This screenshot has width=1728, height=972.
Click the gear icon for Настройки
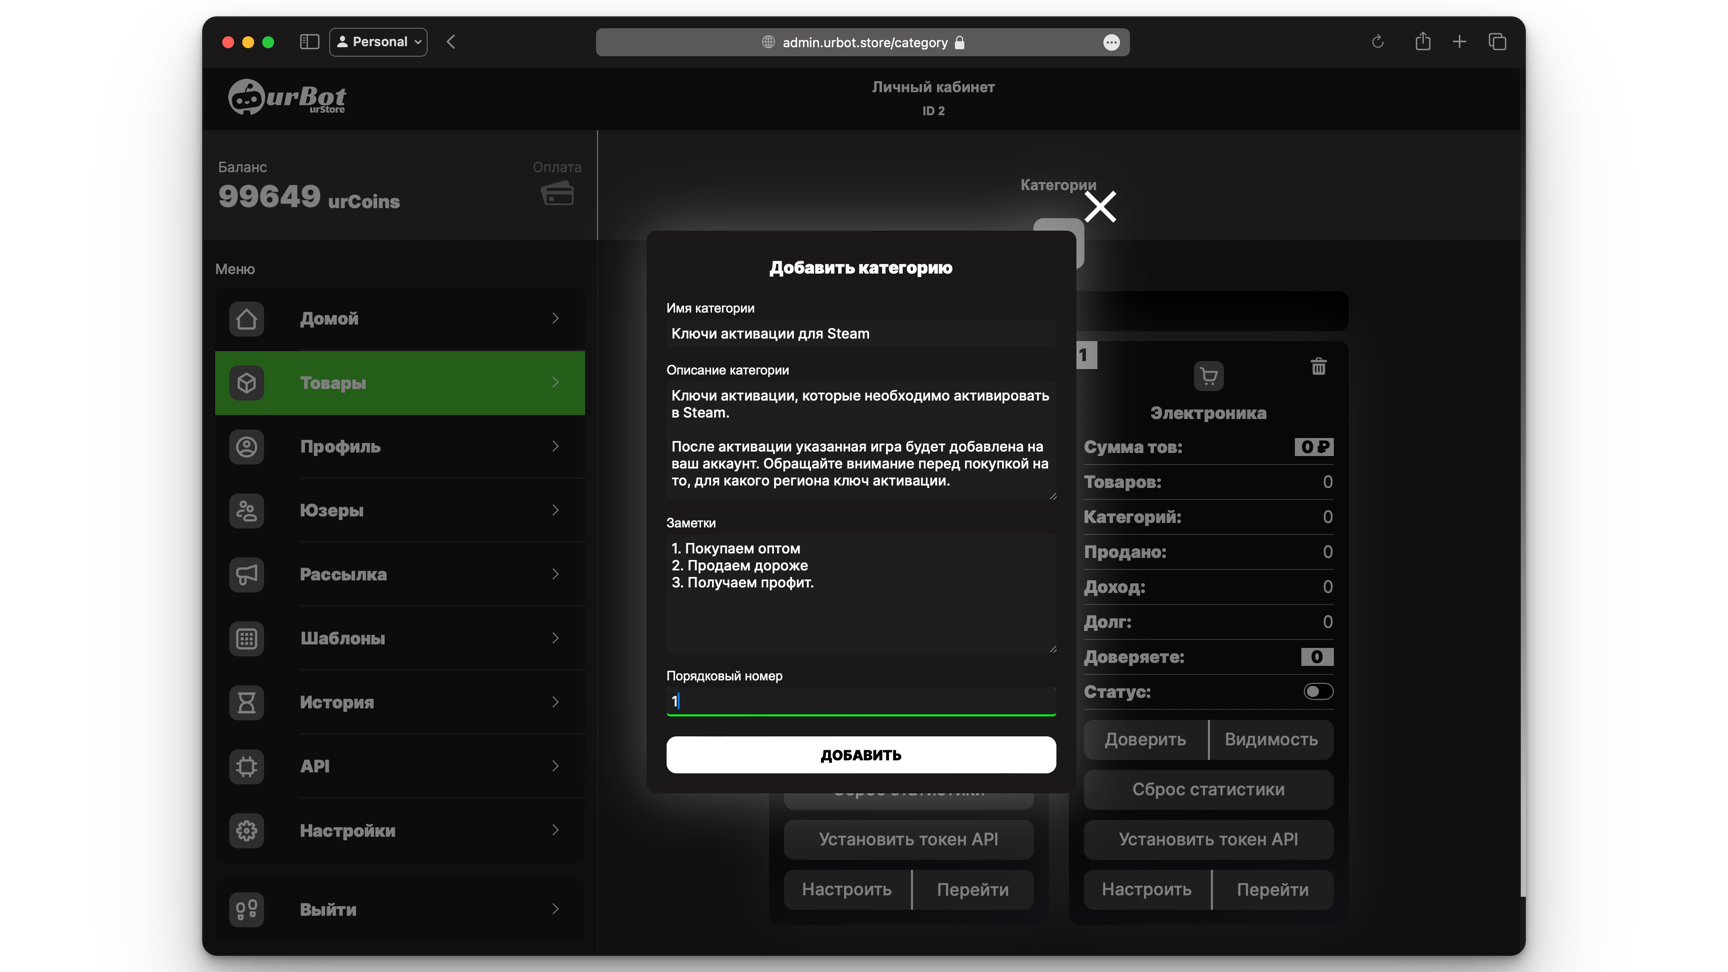(246, 831)
